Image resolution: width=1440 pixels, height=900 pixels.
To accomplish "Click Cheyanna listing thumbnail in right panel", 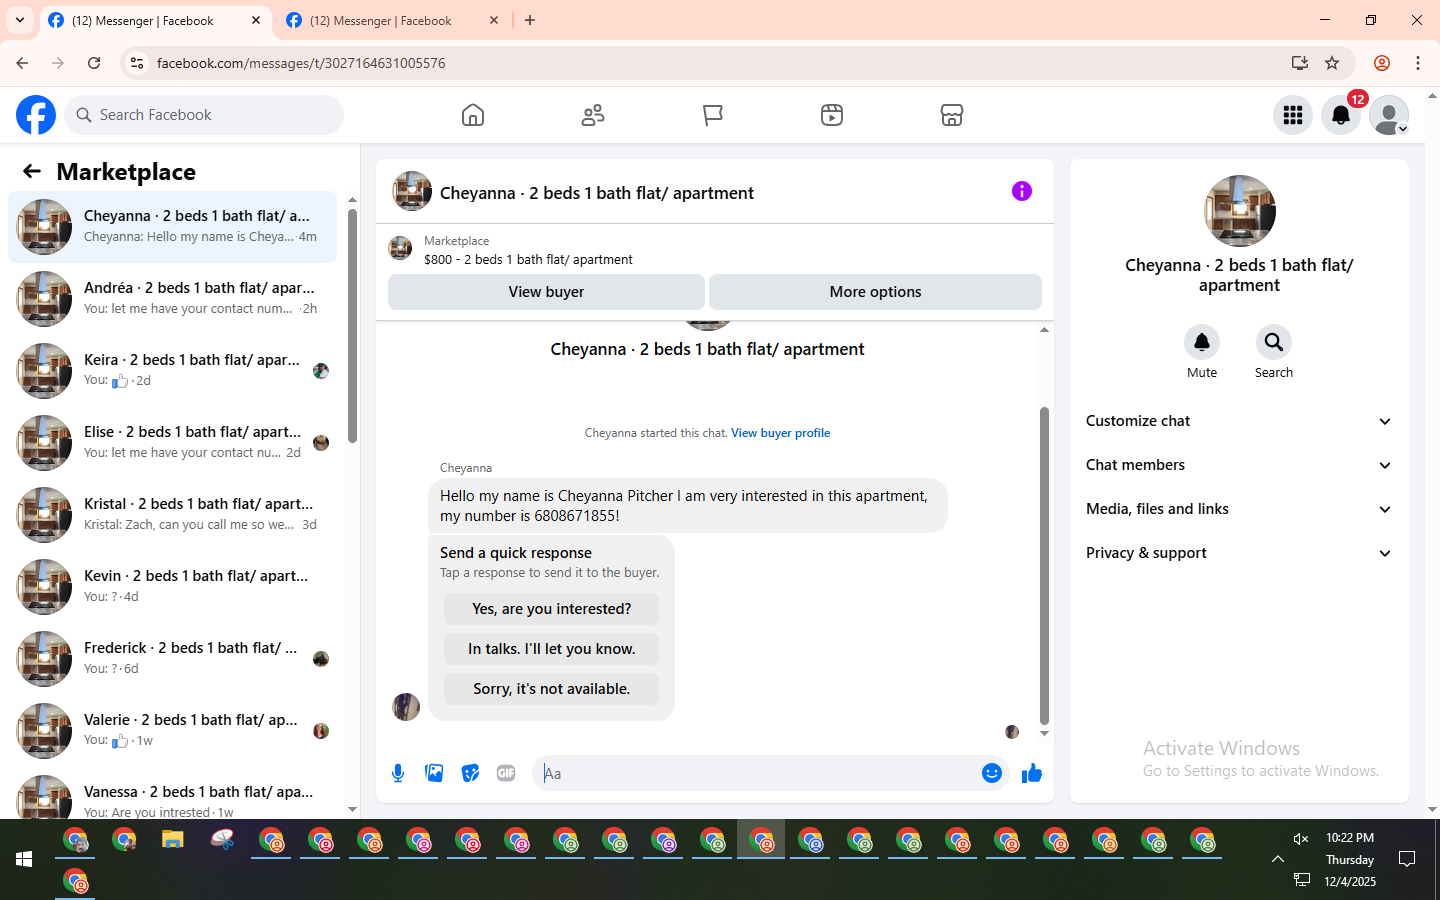I will 1240,211.
